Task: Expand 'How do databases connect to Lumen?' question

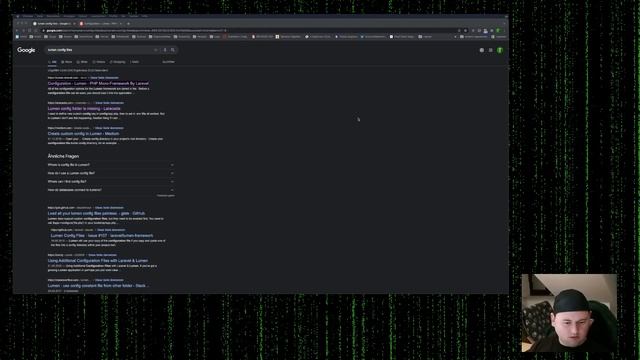Action: [111, 190]
